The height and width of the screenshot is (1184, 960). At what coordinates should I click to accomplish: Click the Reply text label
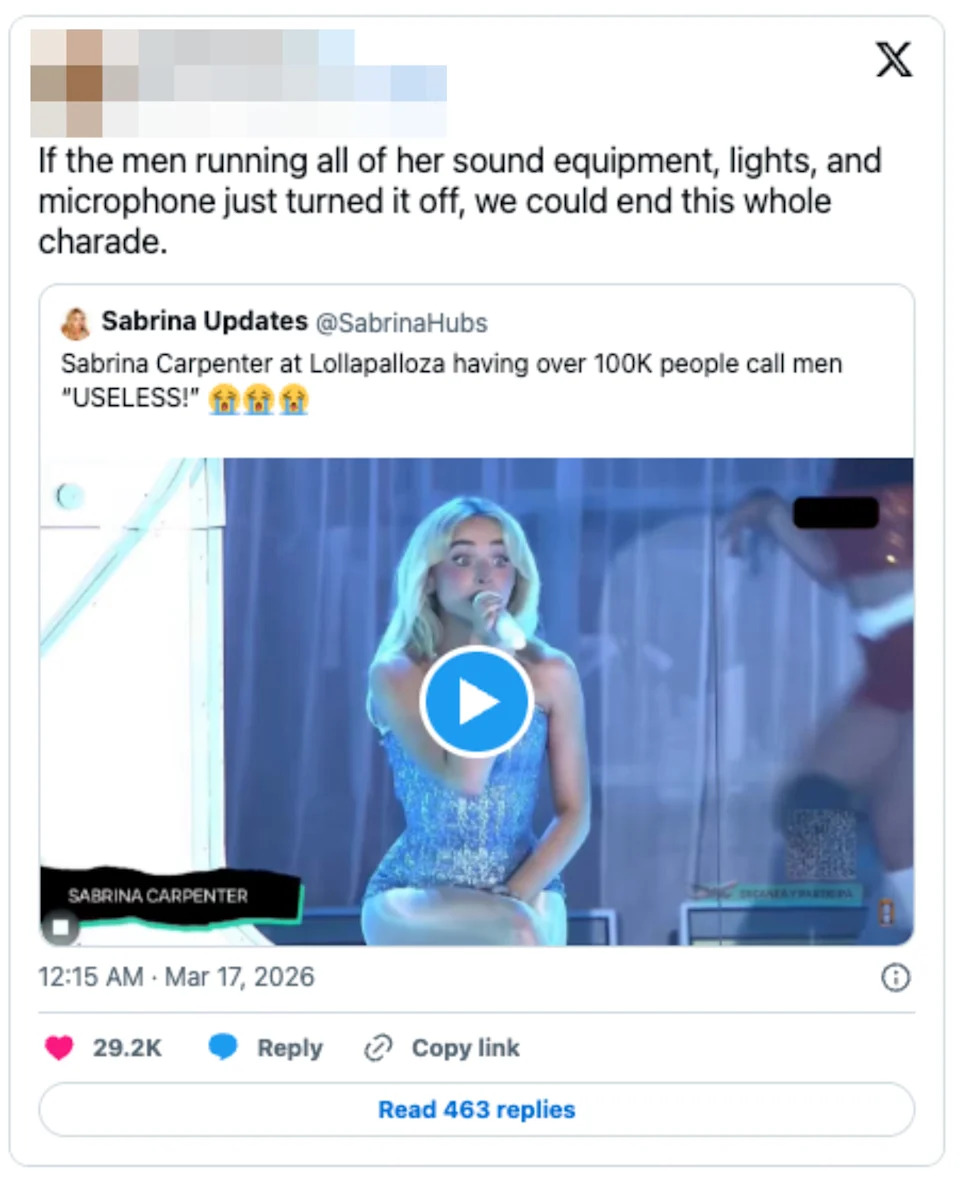click(289, 1047)
